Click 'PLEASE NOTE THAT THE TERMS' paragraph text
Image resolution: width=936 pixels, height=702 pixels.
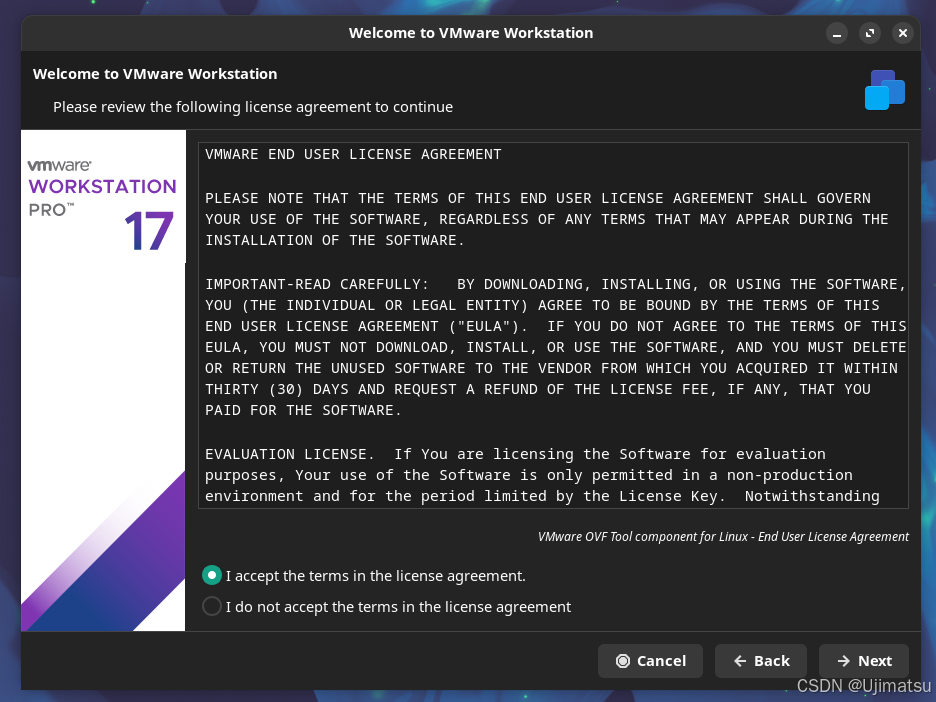click(547, 219)
